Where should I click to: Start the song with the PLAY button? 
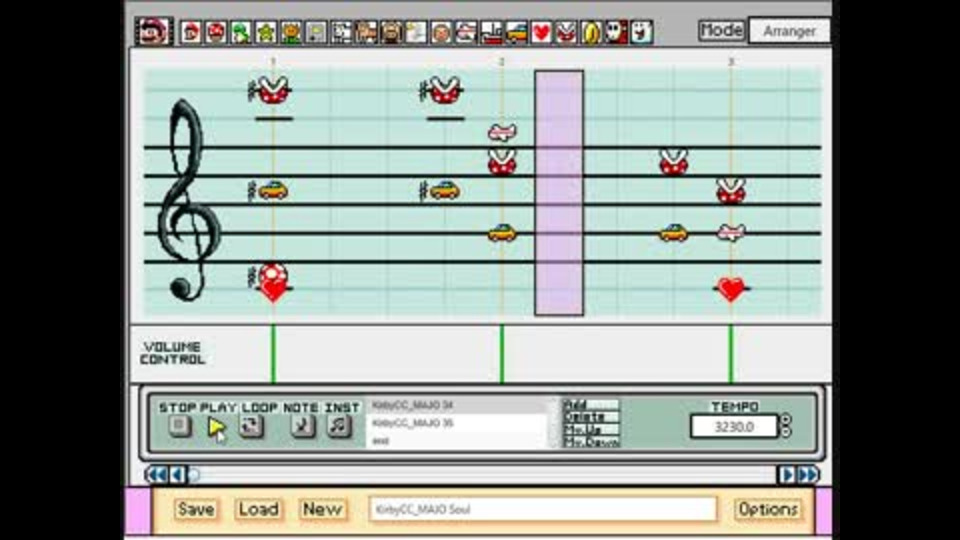216,426
